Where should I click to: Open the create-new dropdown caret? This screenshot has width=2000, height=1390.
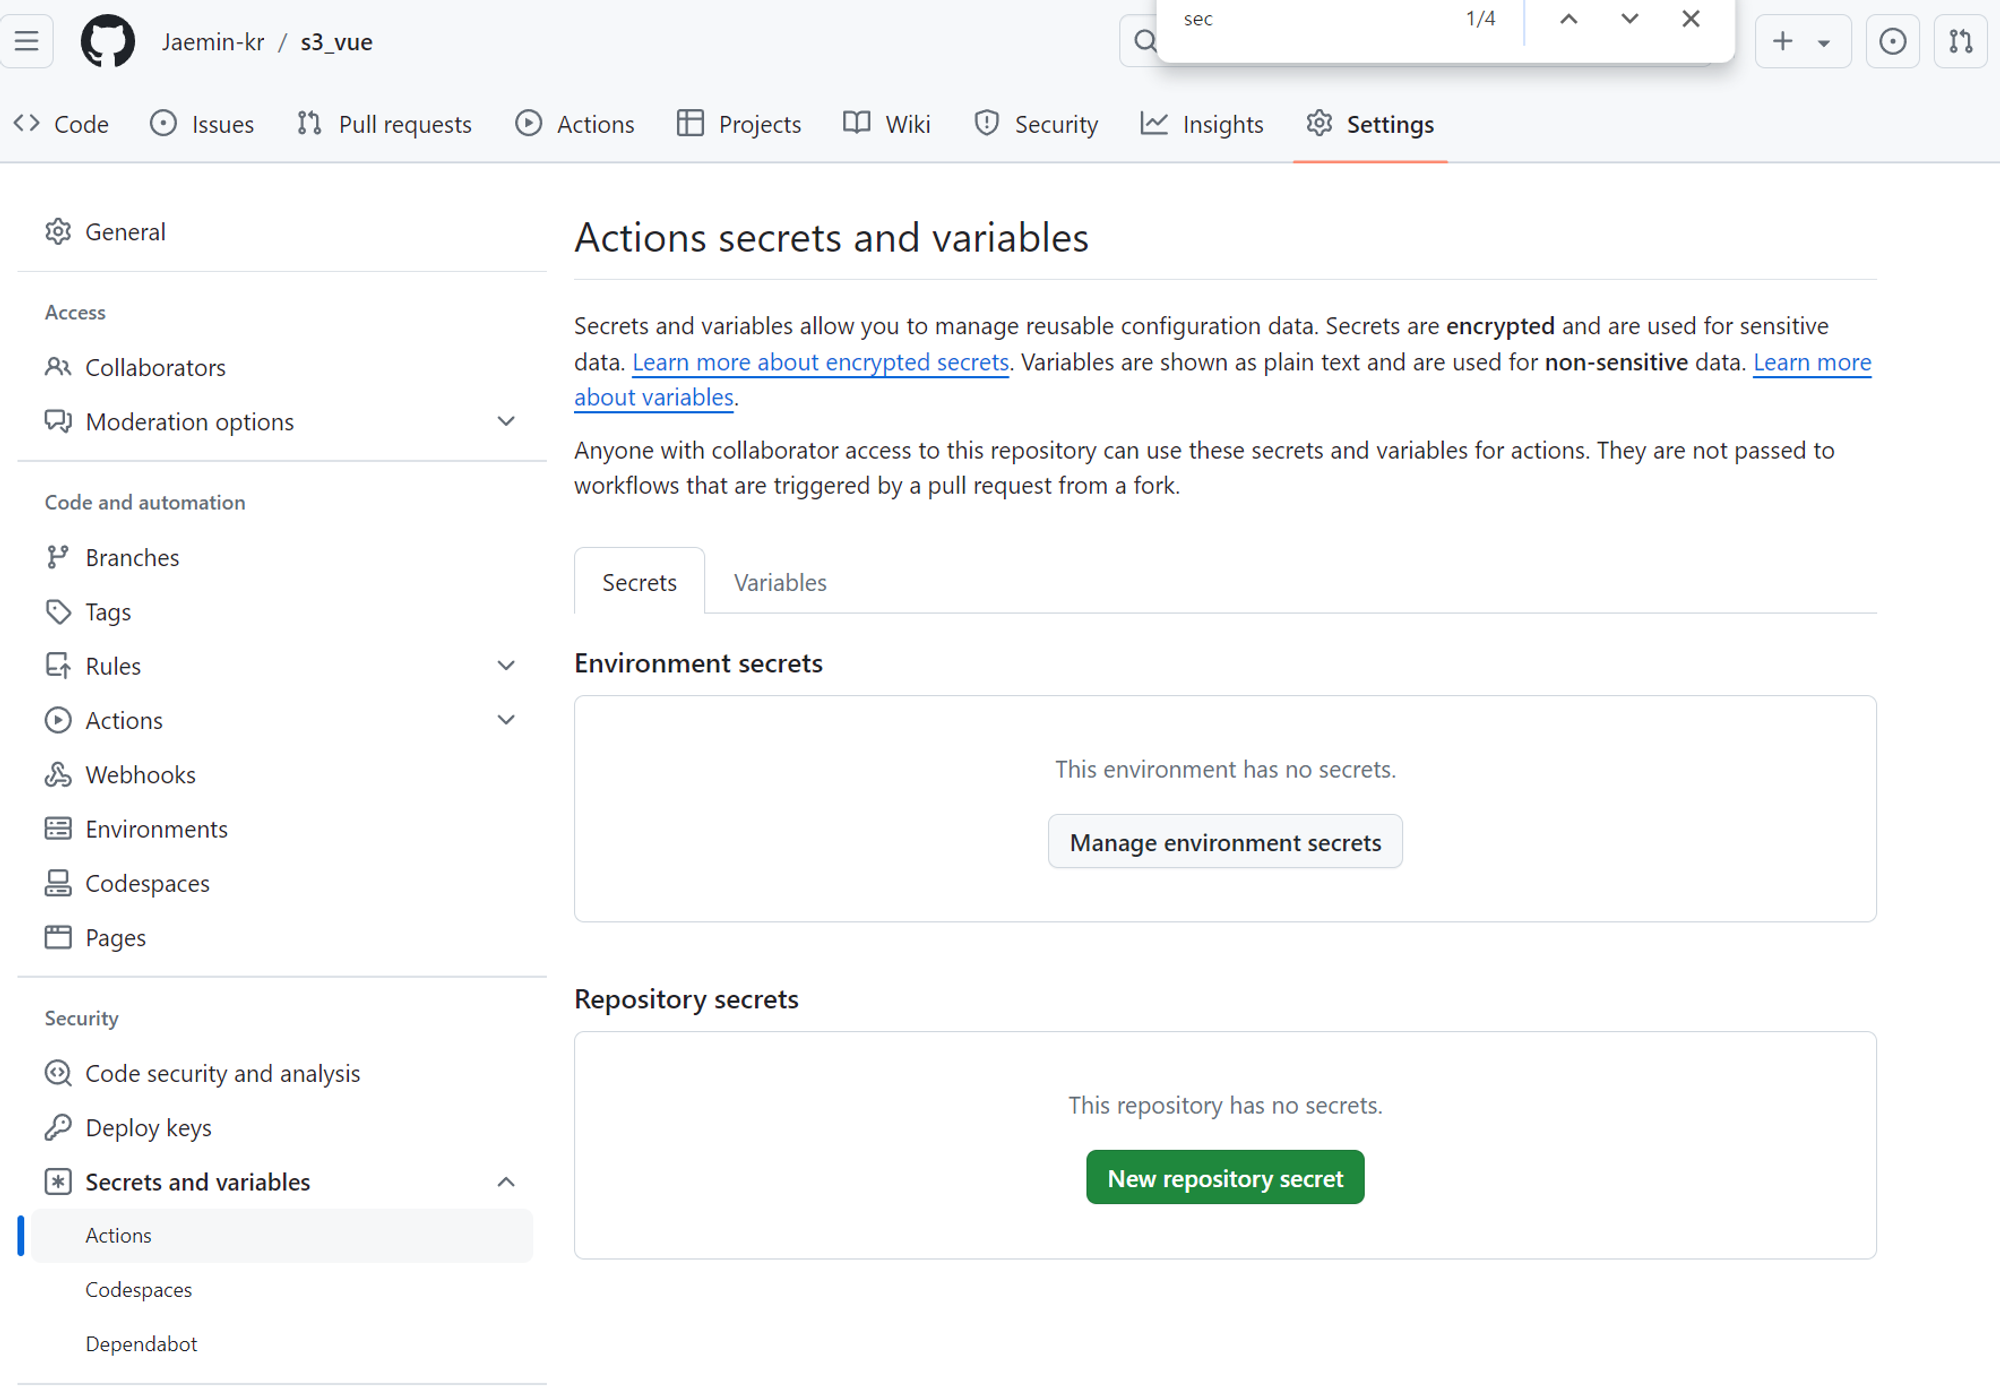tap(1824, 43)
